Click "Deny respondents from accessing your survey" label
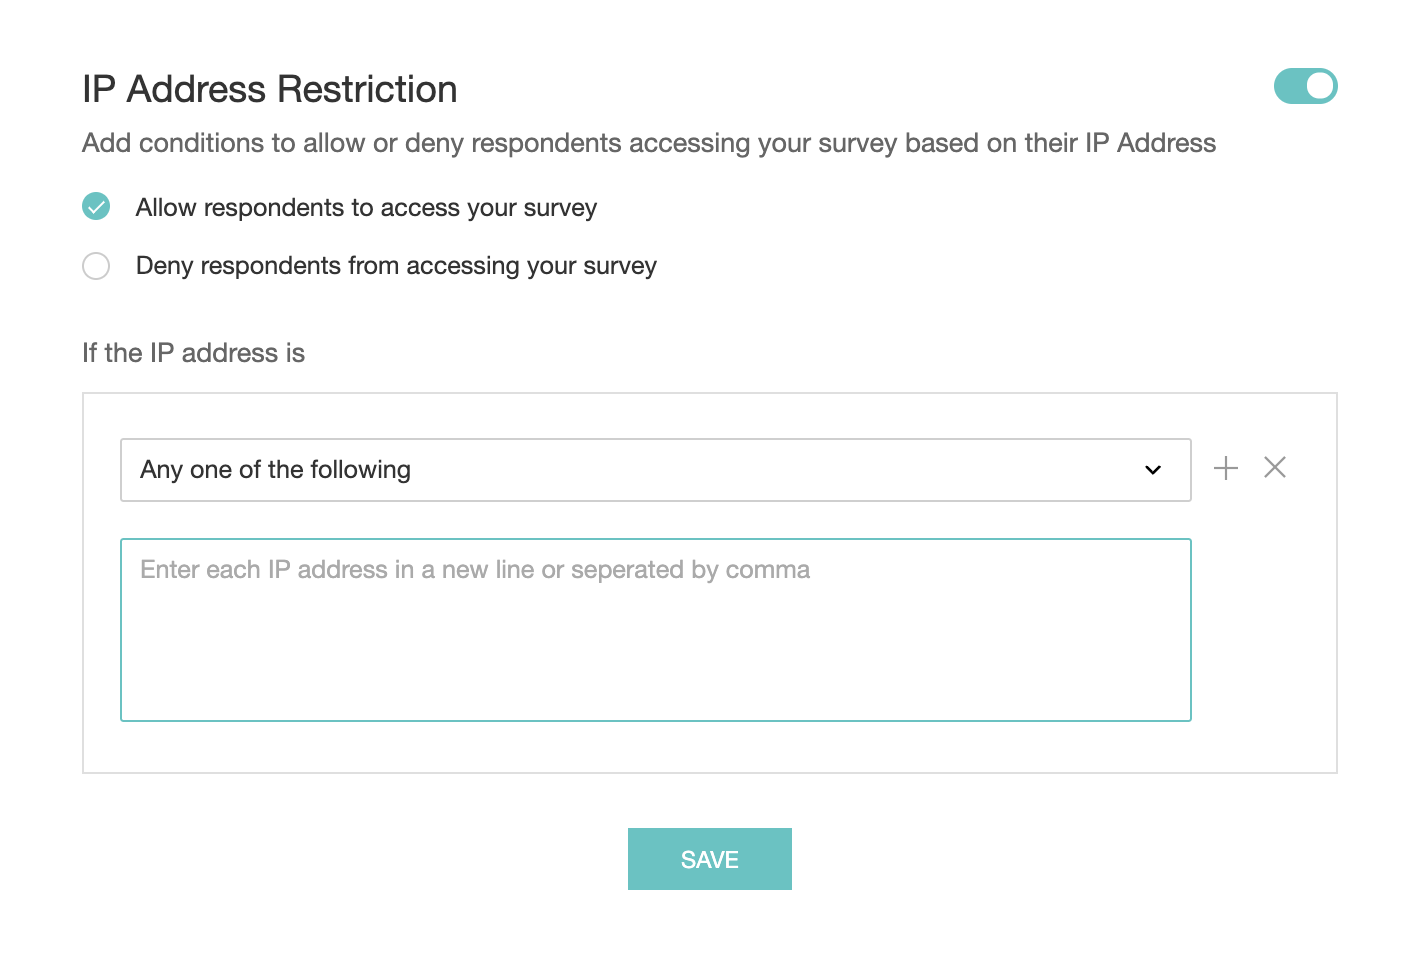Screen dimensions: 1410x954 click(396, 266)
